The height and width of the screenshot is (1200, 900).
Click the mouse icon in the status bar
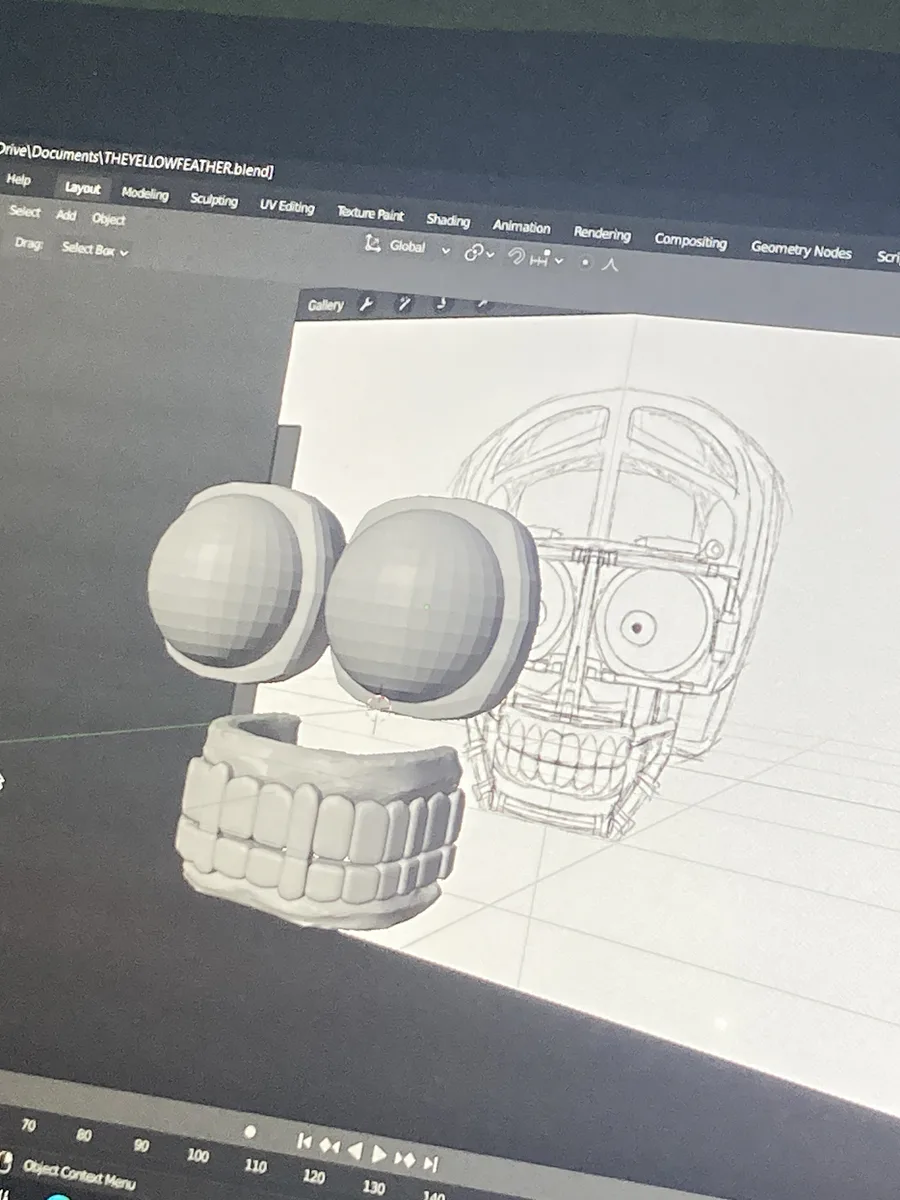click(x=6, y=1162)
